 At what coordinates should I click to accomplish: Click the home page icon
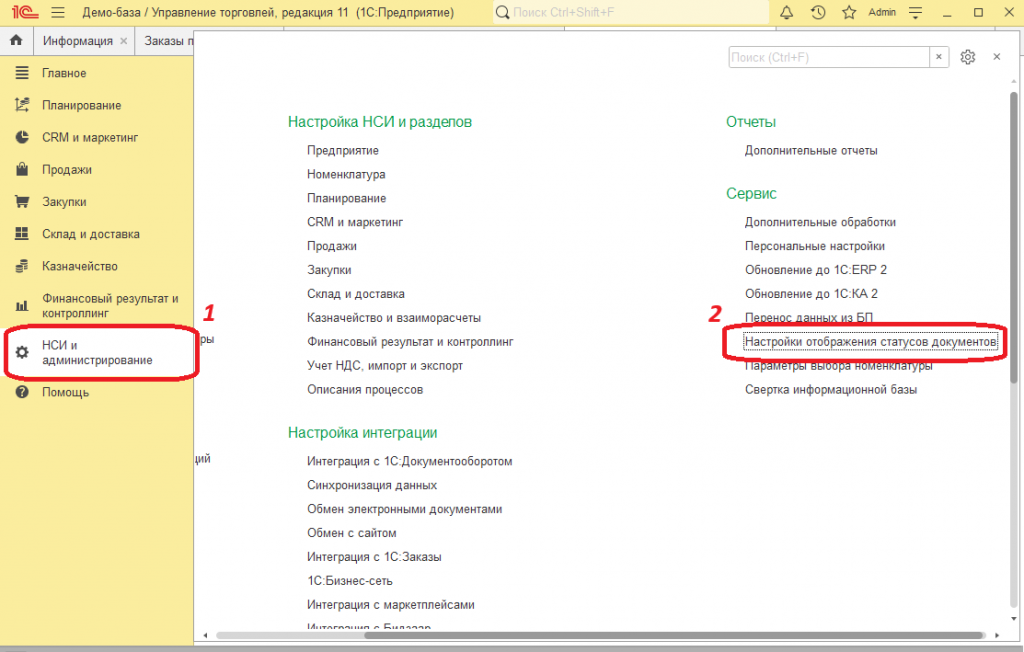[16, 41]
